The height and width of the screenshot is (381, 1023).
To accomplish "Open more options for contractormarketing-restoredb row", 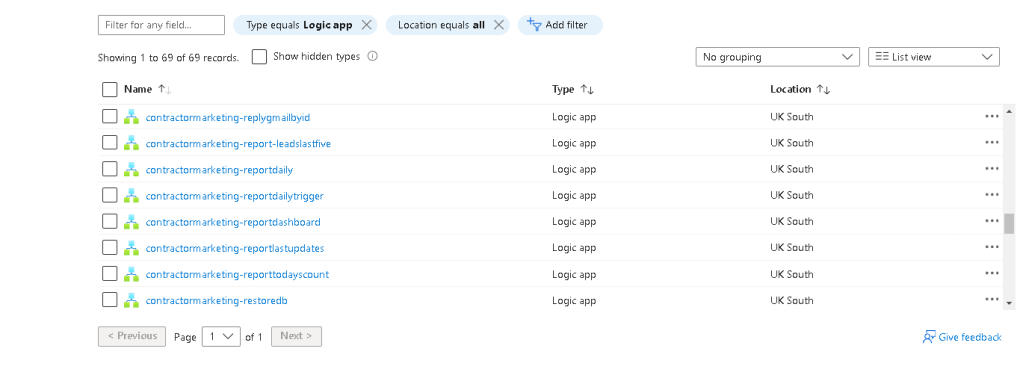I will 992,299.
